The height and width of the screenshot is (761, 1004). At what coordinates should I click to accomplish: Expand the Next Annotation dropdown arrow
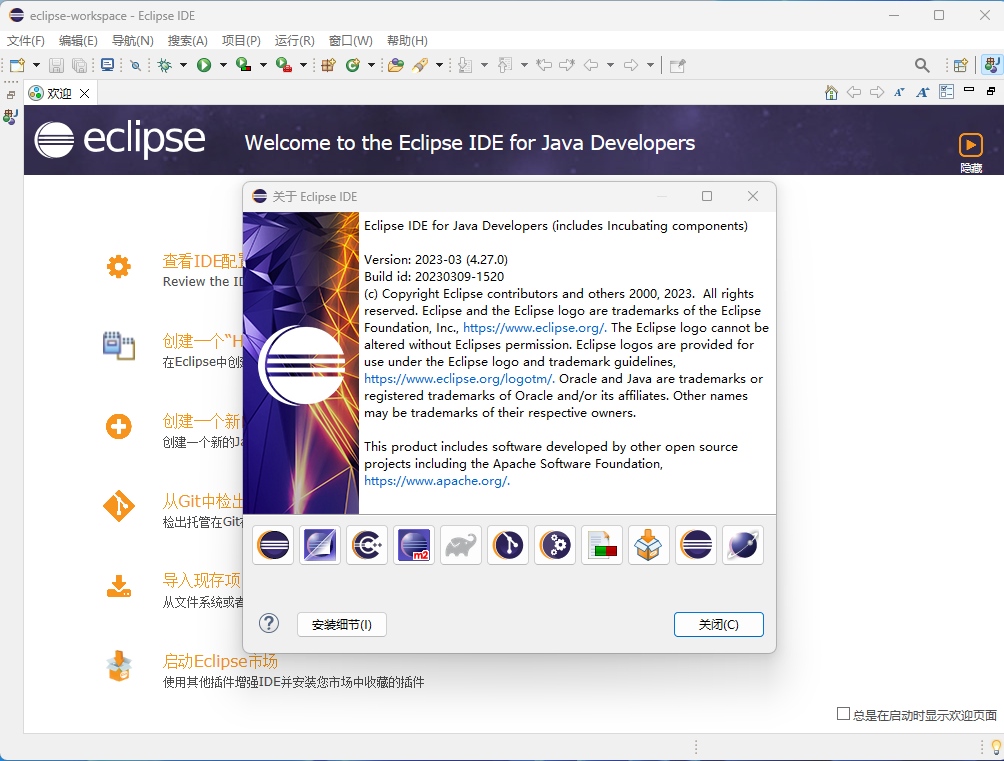(484, 65)
